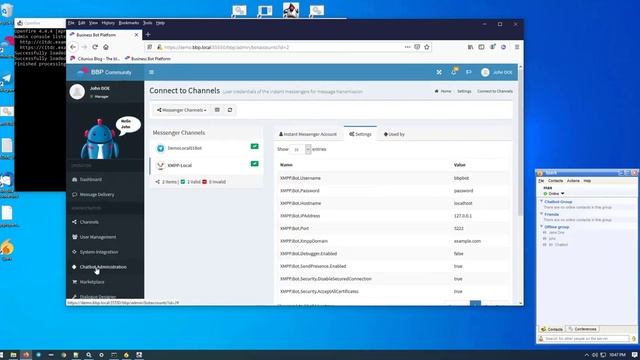The image size is (640, 360).
Task: Open John DOE user menu in header
Action: coord(496,72)
